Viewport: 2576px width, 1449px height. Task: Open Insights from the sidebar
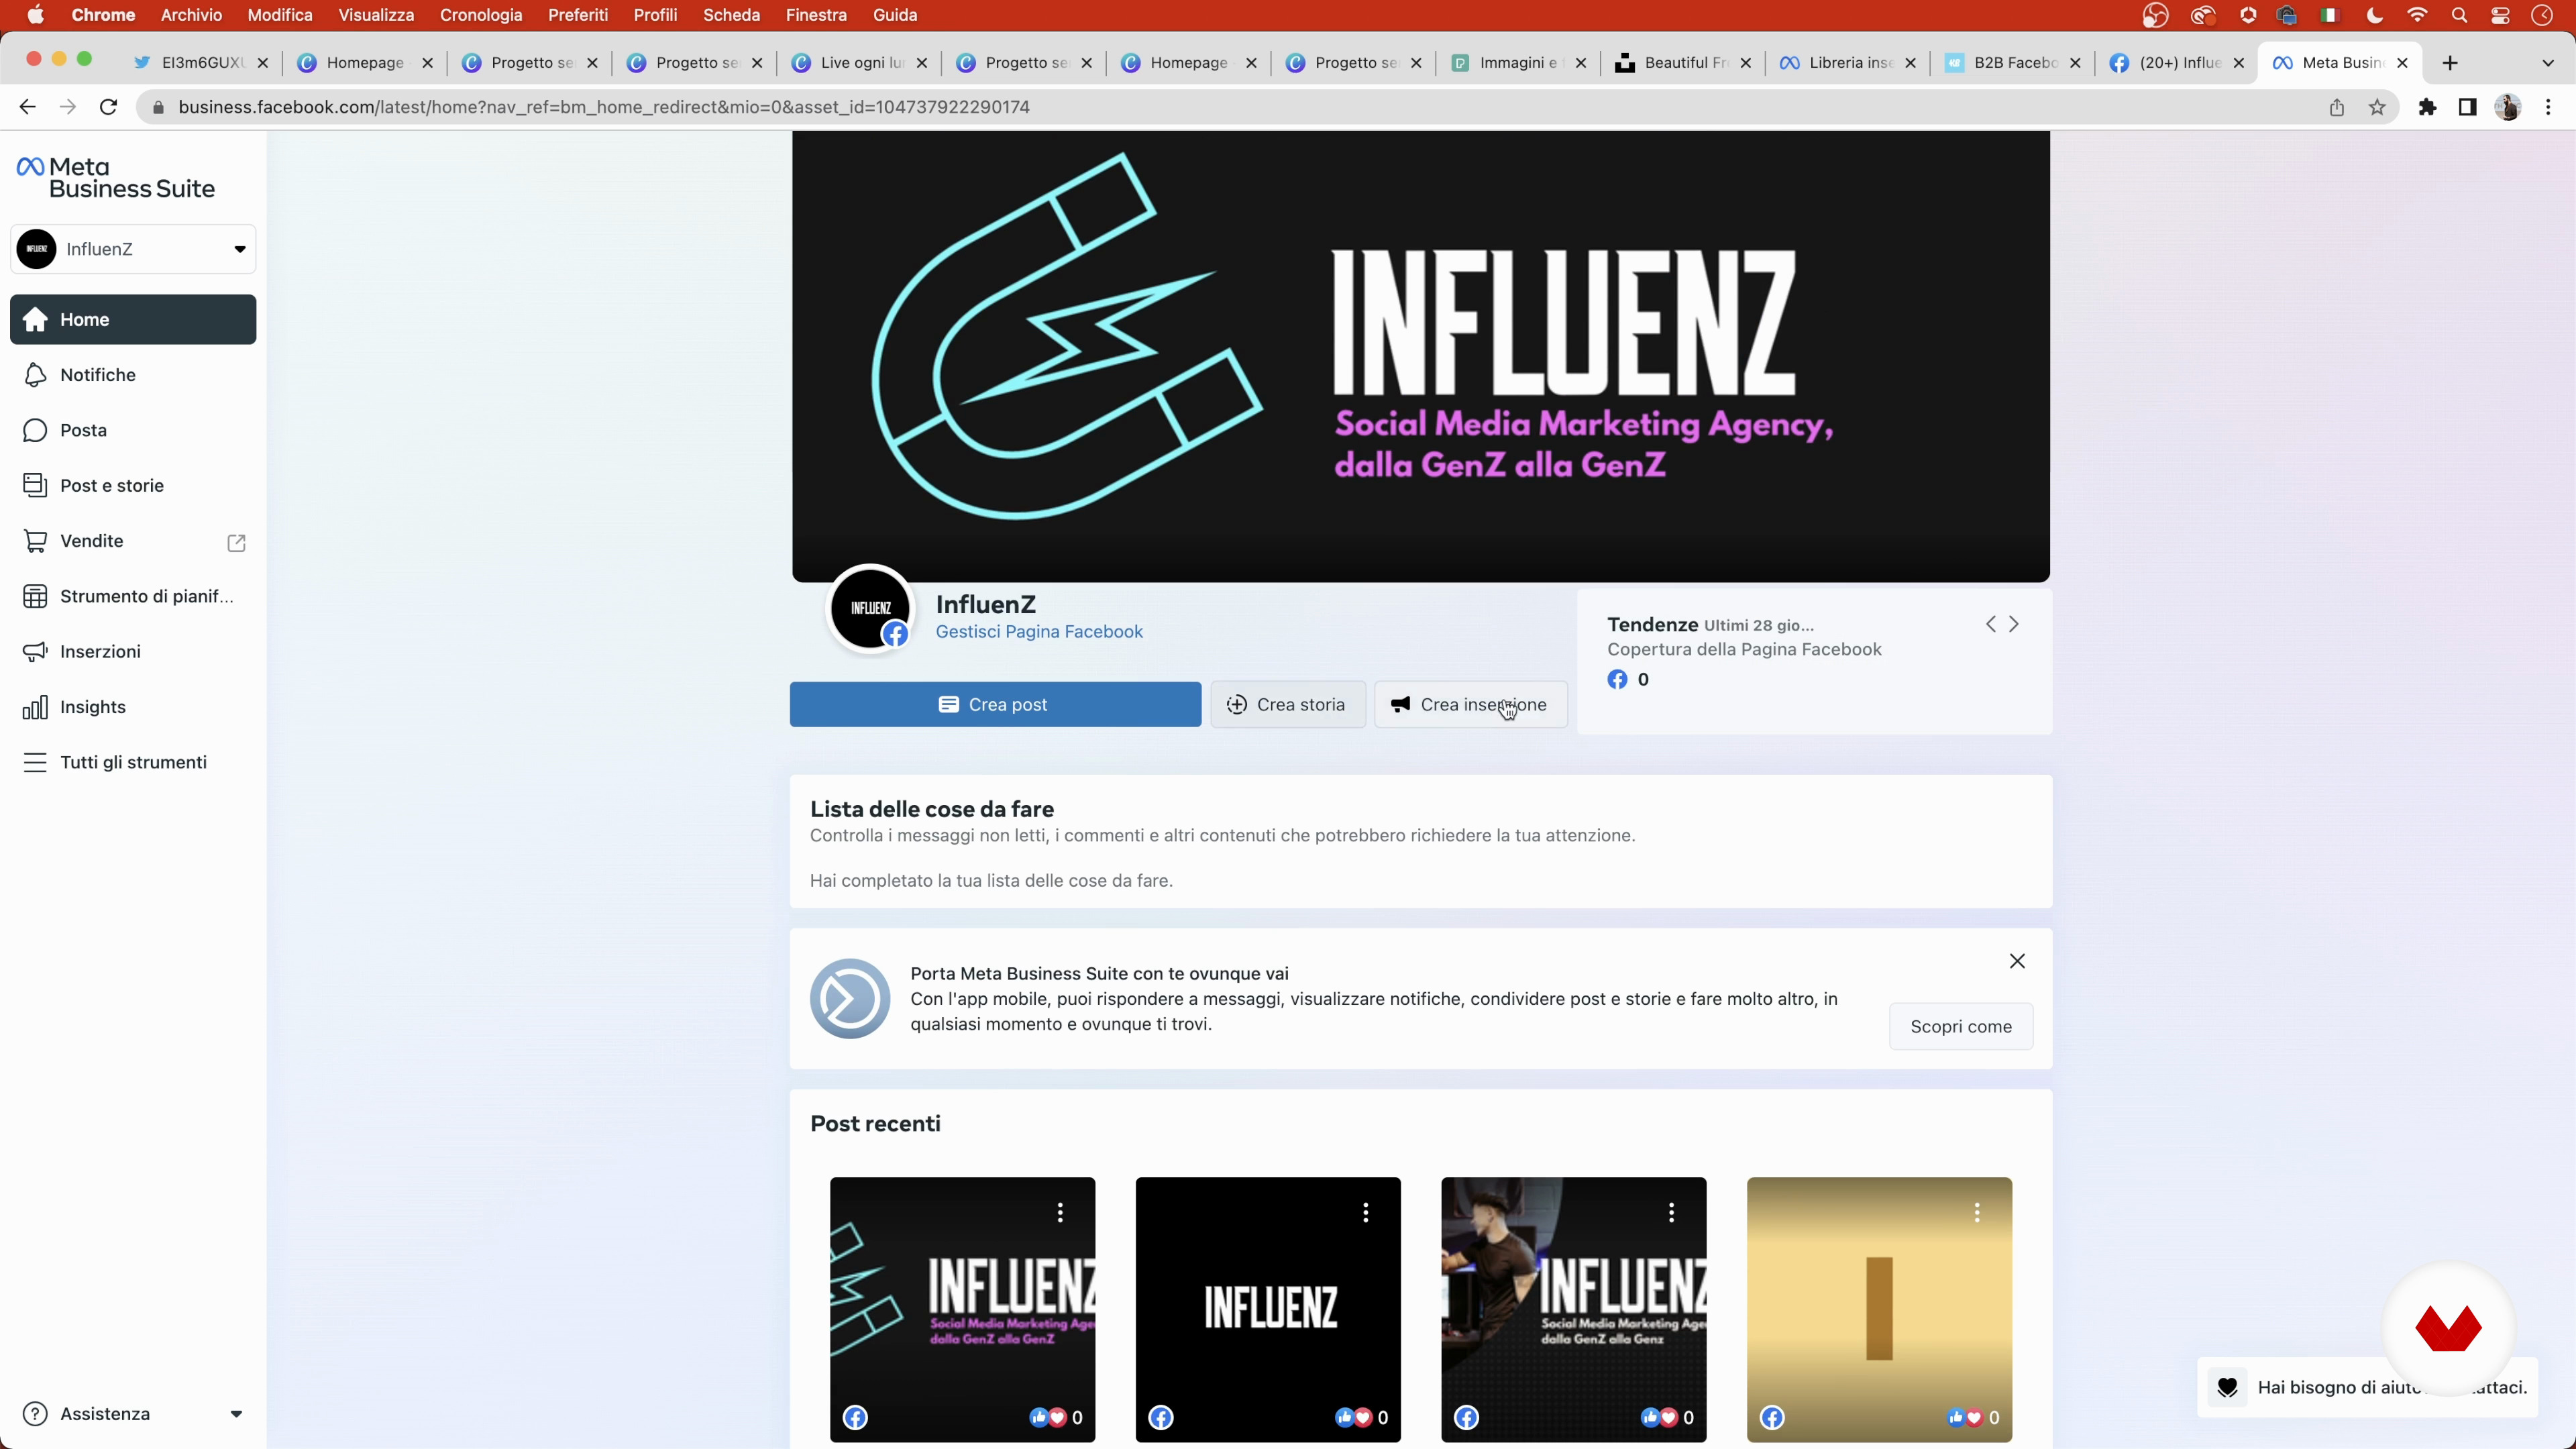pyautogui.click(x=133, y=707)
